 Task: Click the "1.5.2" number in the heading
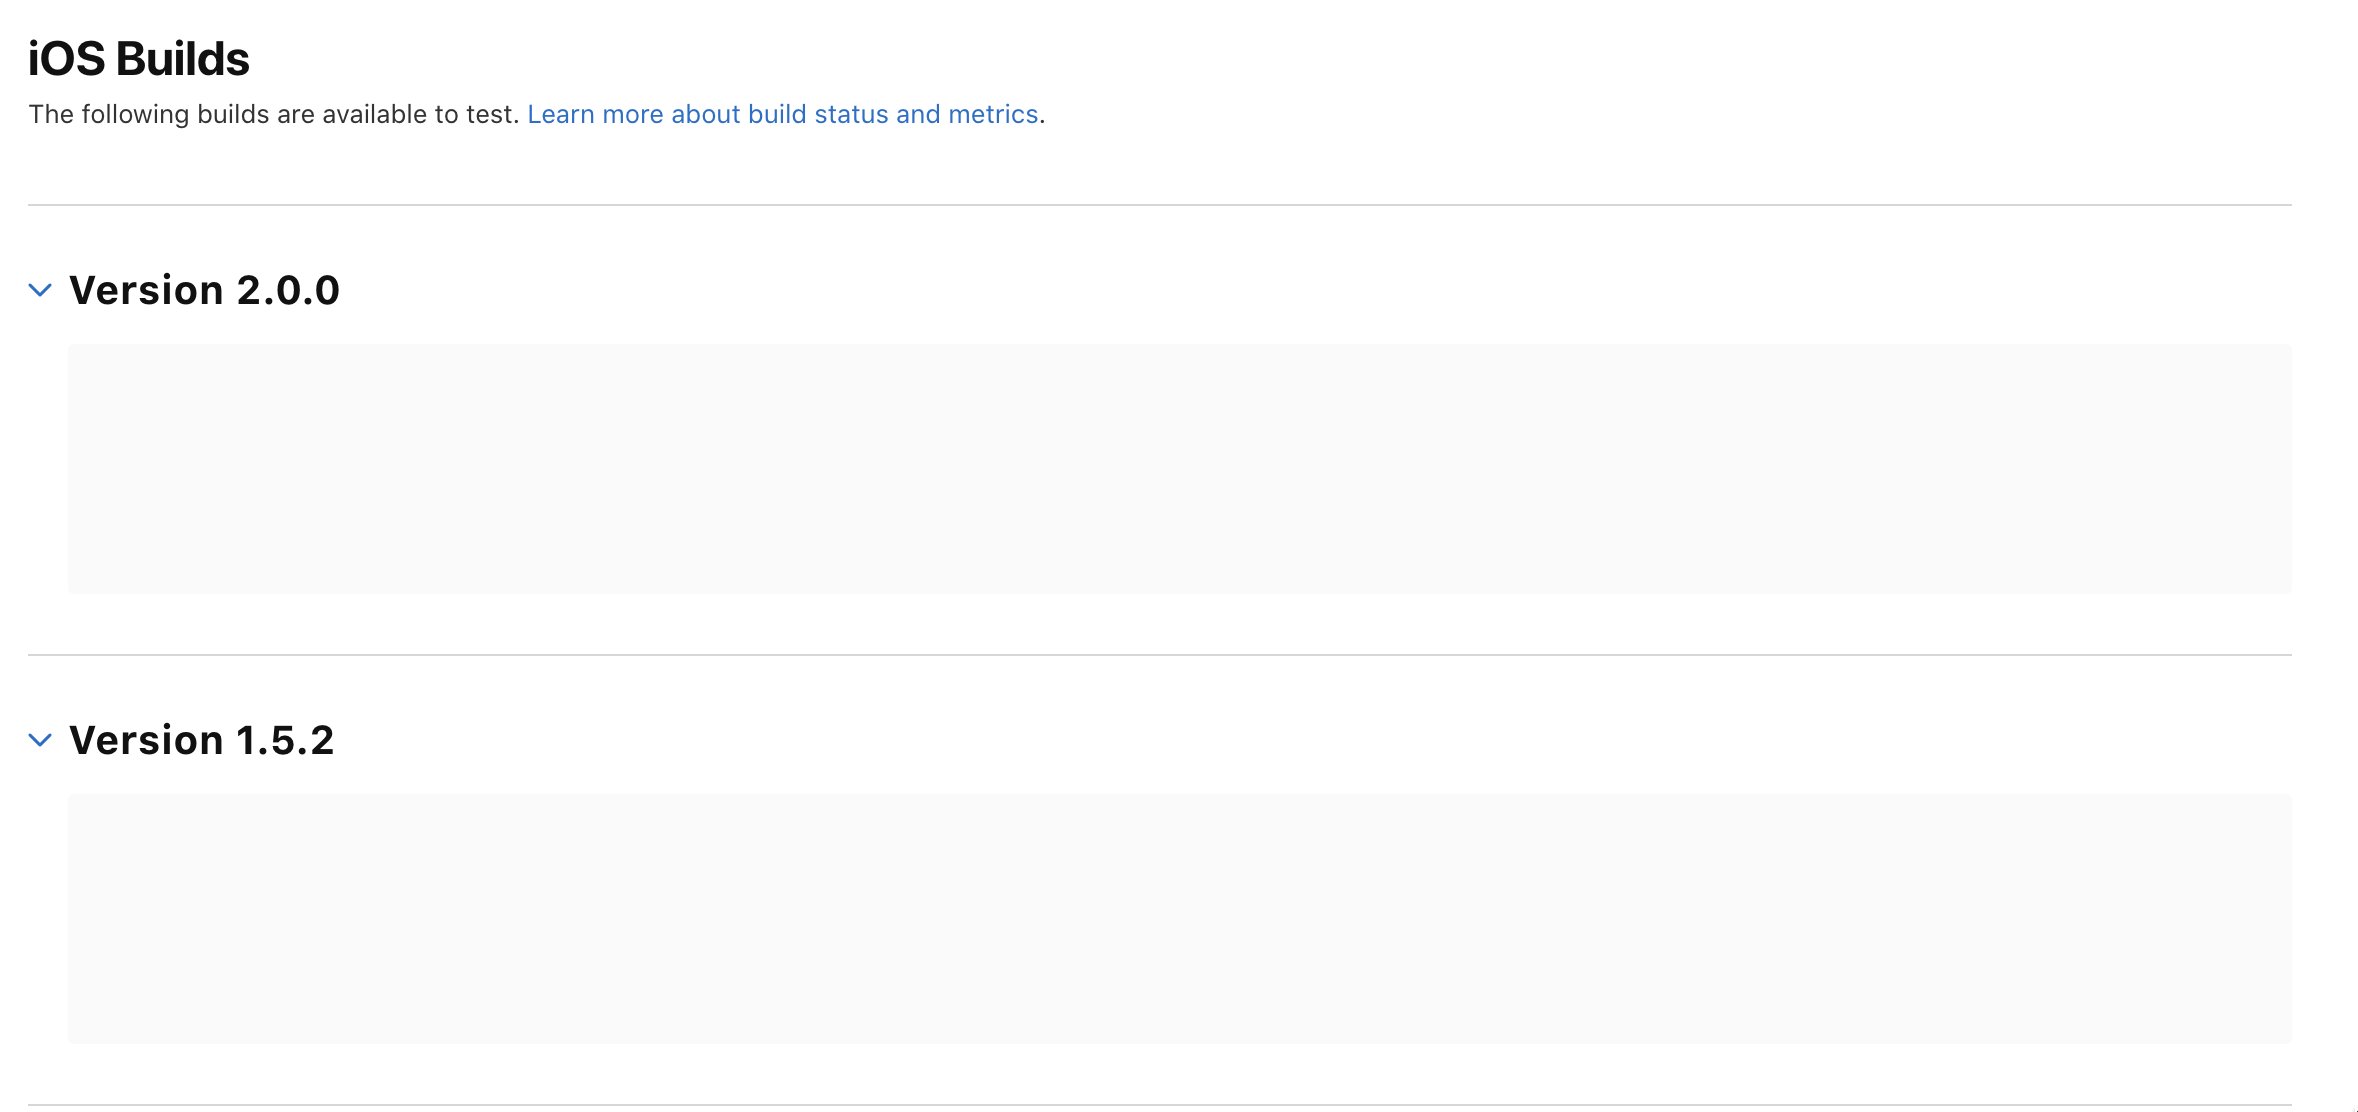285,741
